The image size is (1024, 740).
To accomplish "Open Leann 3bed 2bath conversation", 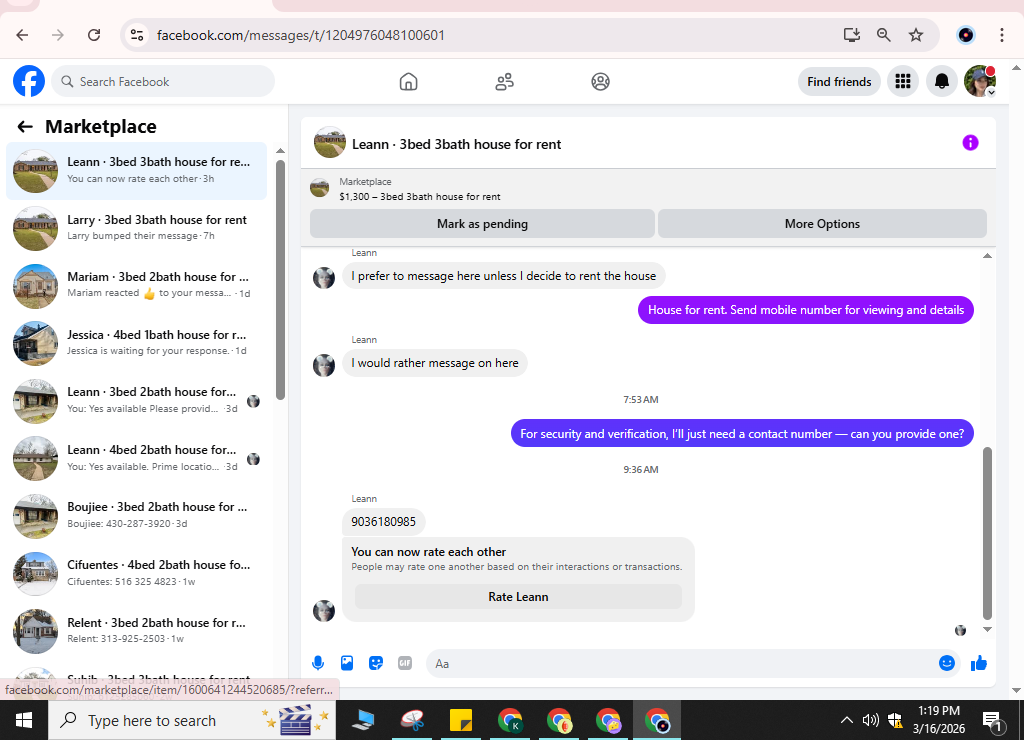I will point(136,400).
